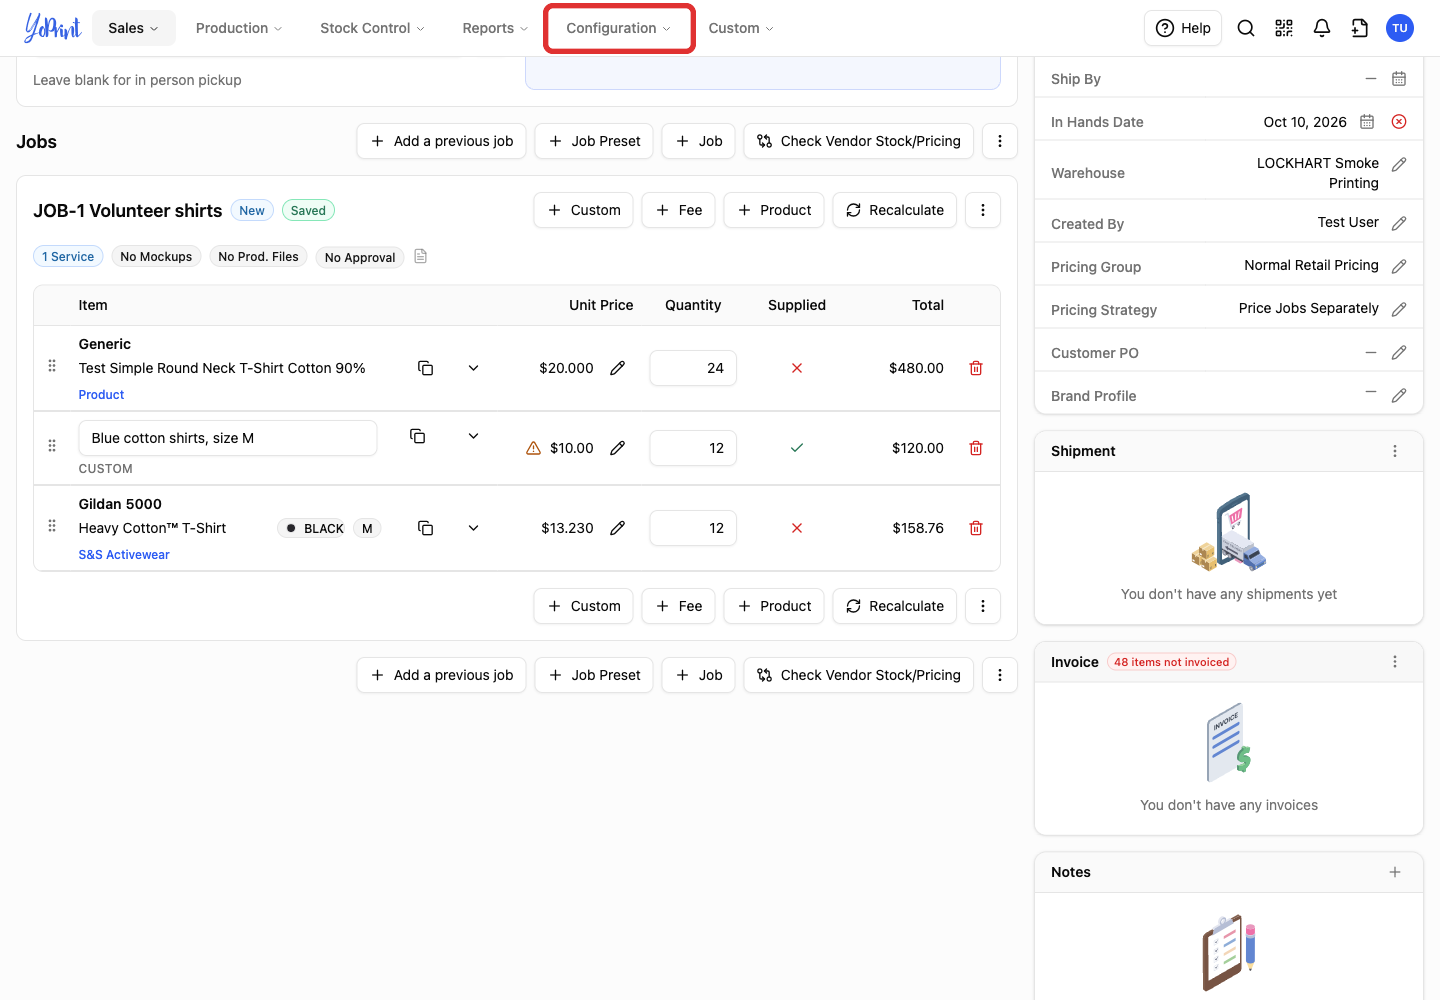Open the bottom Jobs three-dot menu

pyautogui.click(x=1000, y=675)
